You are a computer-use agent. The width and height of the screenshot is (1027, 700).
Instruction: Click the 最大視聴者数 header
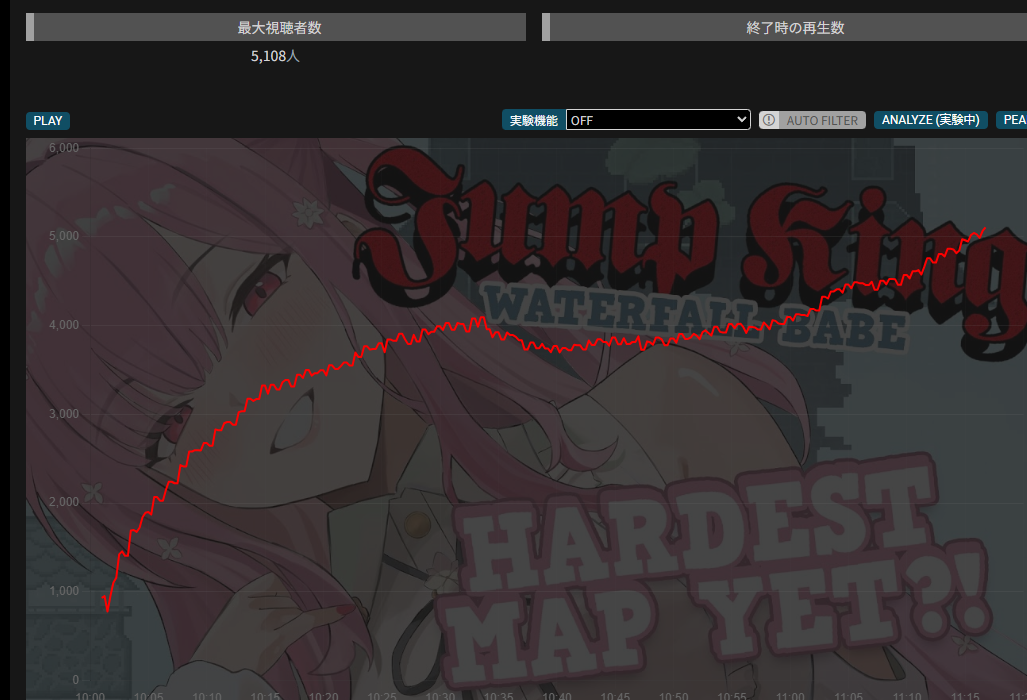276,28
